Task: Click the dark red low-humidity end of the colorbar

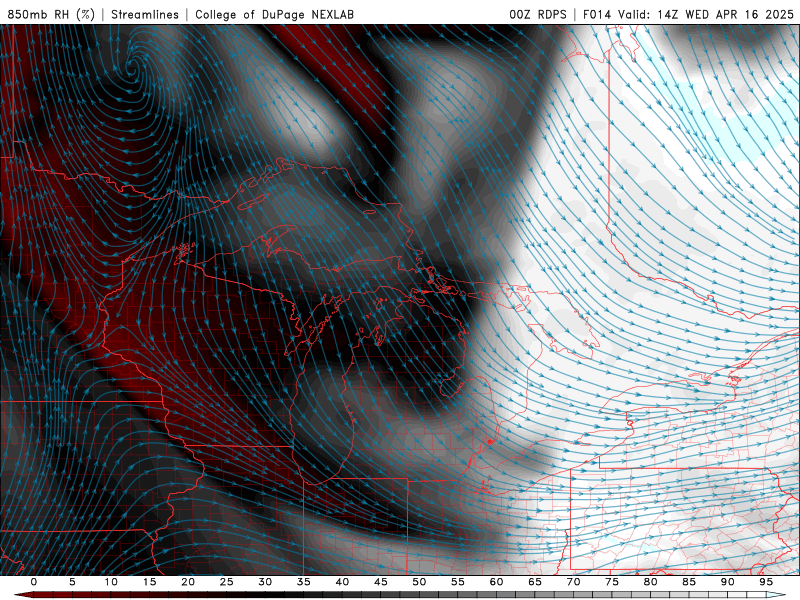Action: pyautogui.click(x=24, y=595)
